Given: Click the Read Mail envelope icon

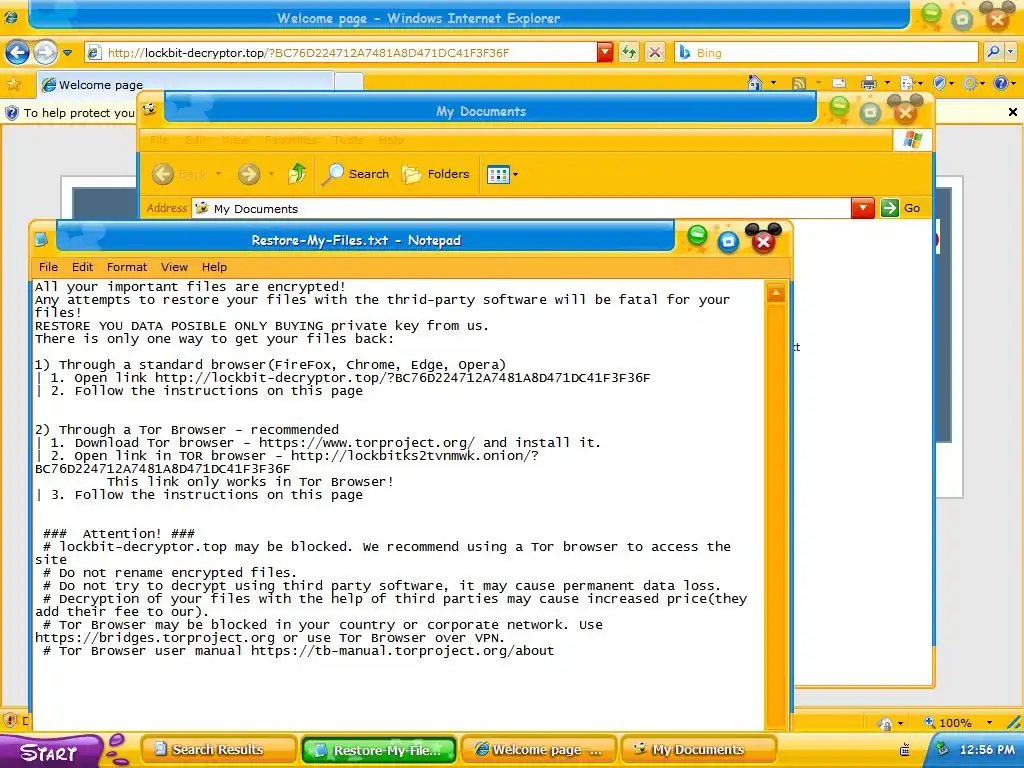Looking at the screenshot, I should [x=839, y=83].
